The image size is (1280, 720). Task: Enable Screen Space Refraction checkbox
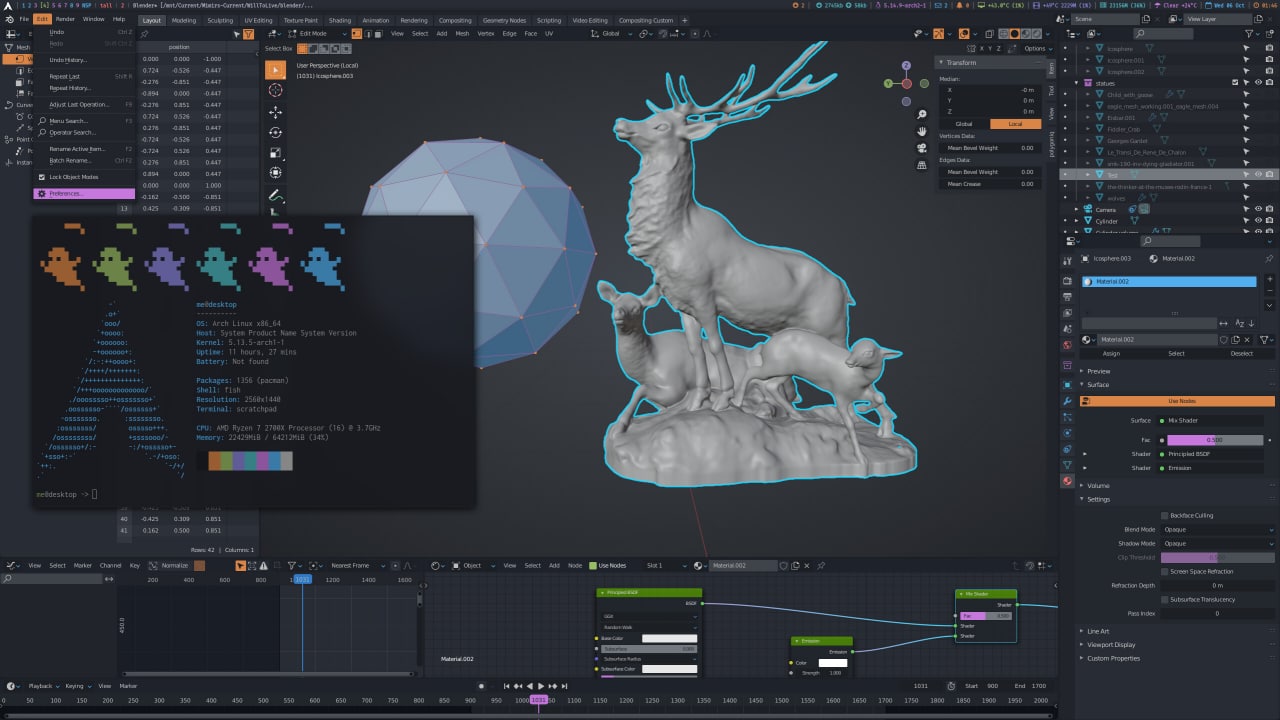tap(1166, 572)
